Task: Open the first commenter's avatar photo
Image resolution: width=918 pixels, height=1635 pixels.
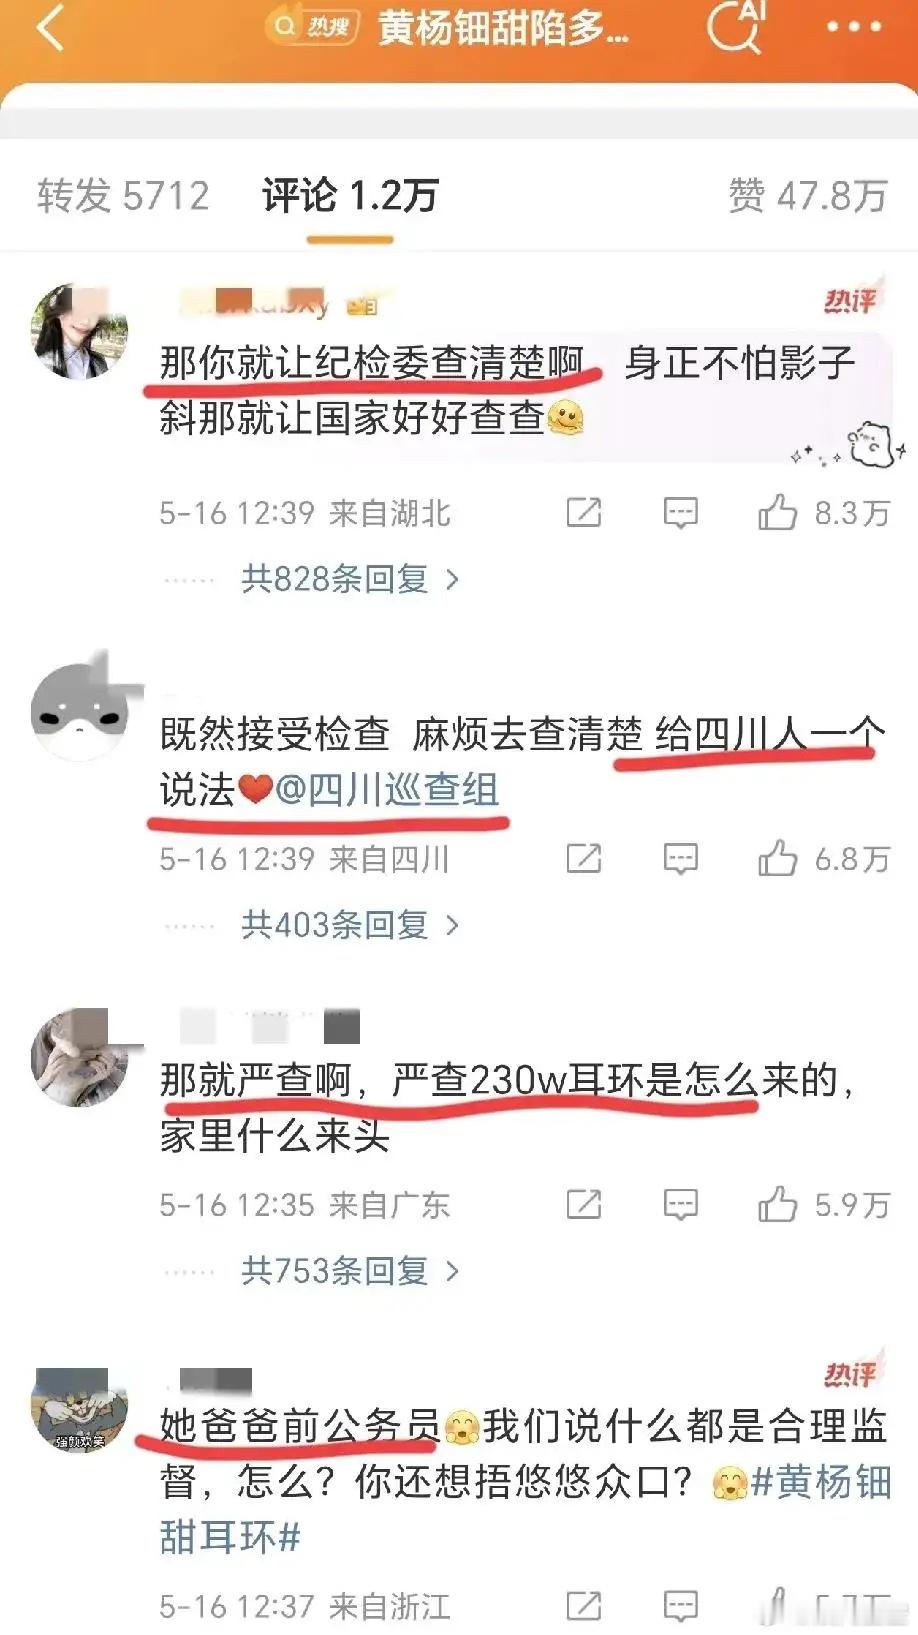Action: point(82,331)
